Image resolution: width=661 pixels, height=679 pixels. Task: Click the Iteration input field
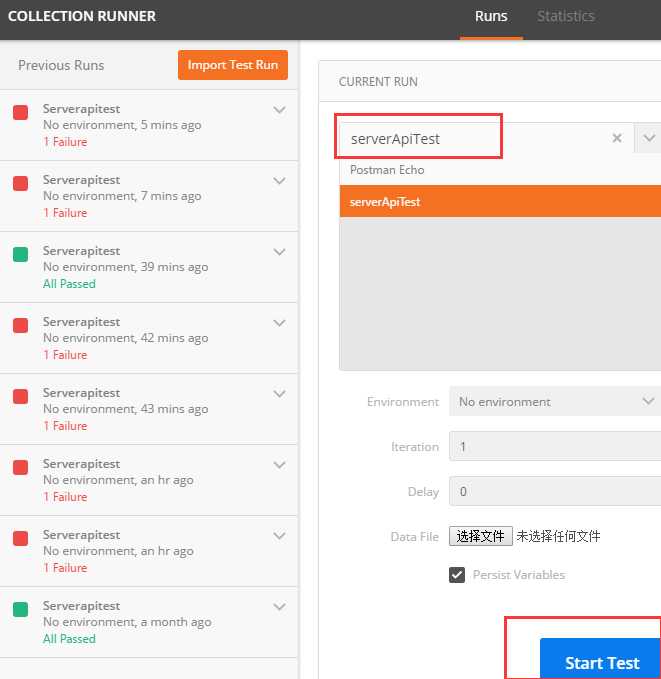pyautogui.click(x=555, y=446)
